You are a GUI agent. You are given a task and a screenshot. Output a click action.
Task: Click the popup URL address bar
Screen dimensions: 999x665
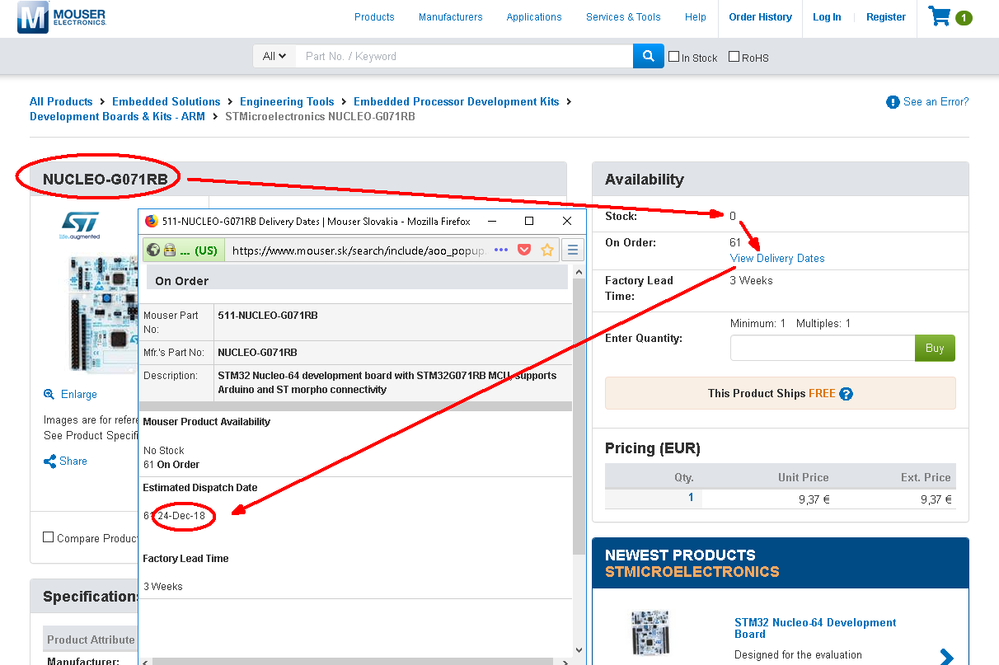(x=357, y=250)
